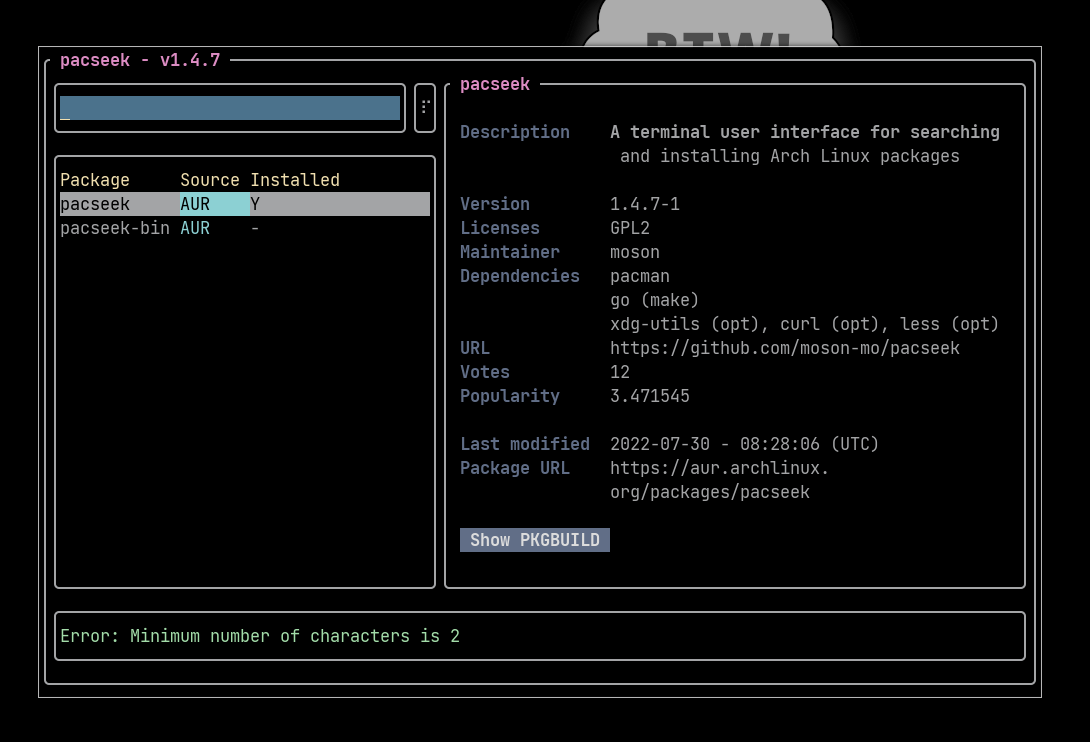Click the package description text
The image size is (1090, 742).
(805, 144)
